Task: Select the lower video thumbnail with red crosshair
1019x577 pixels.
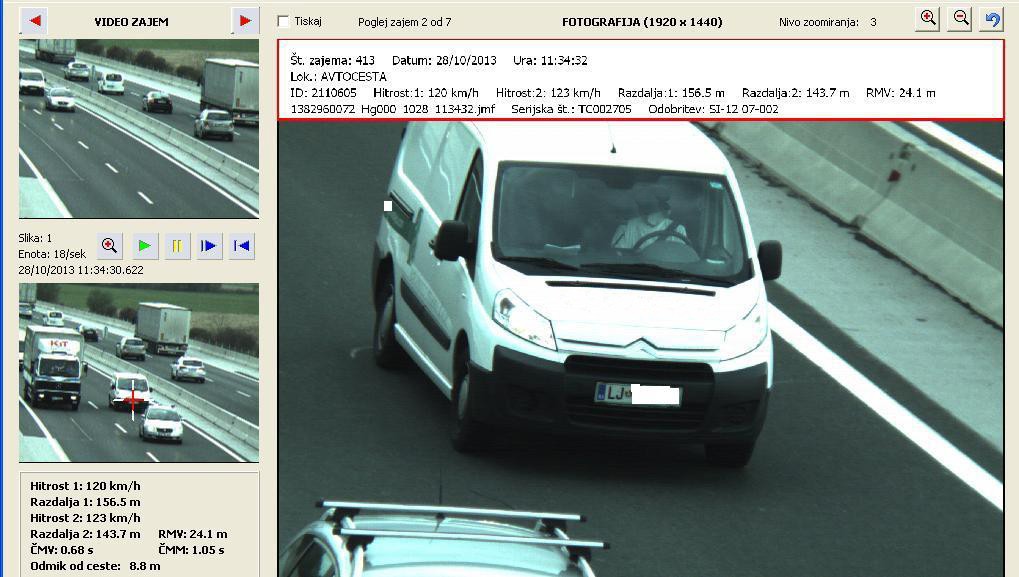Action: pyautogui.click(x=139, y=372)
